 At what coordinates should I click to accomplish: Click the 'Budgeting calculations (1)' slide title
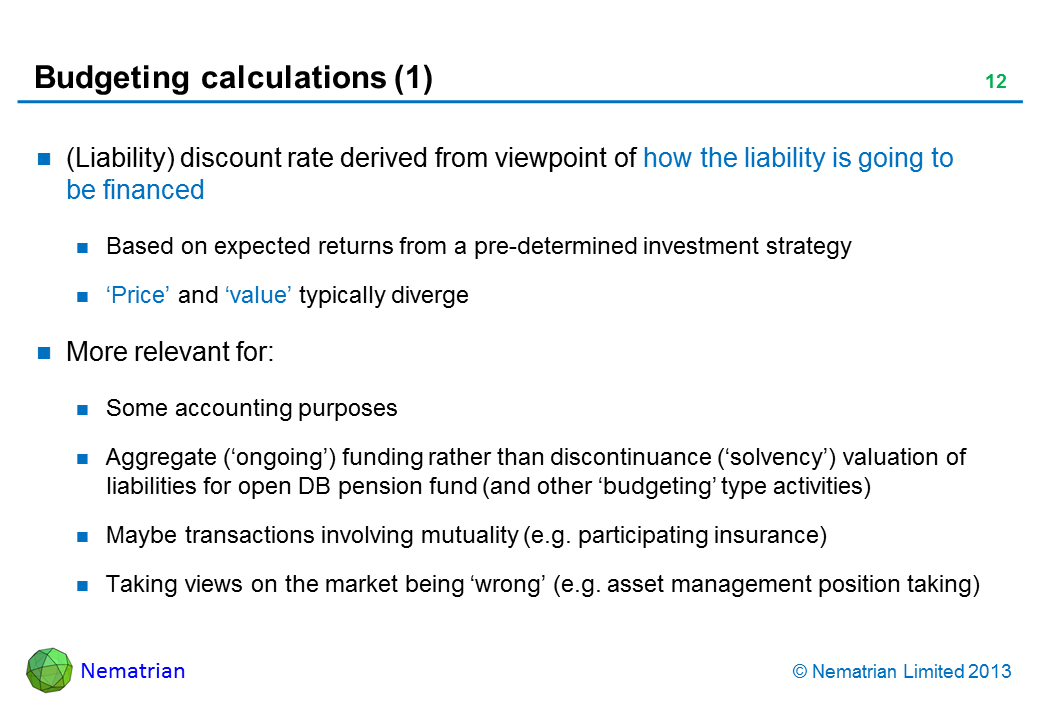(x=233, y=78)
